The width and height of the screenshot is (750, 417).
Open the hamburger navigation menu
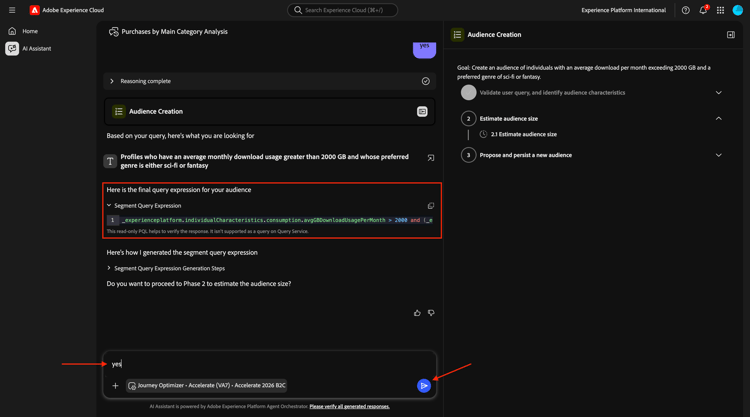[x=12, y=10]
